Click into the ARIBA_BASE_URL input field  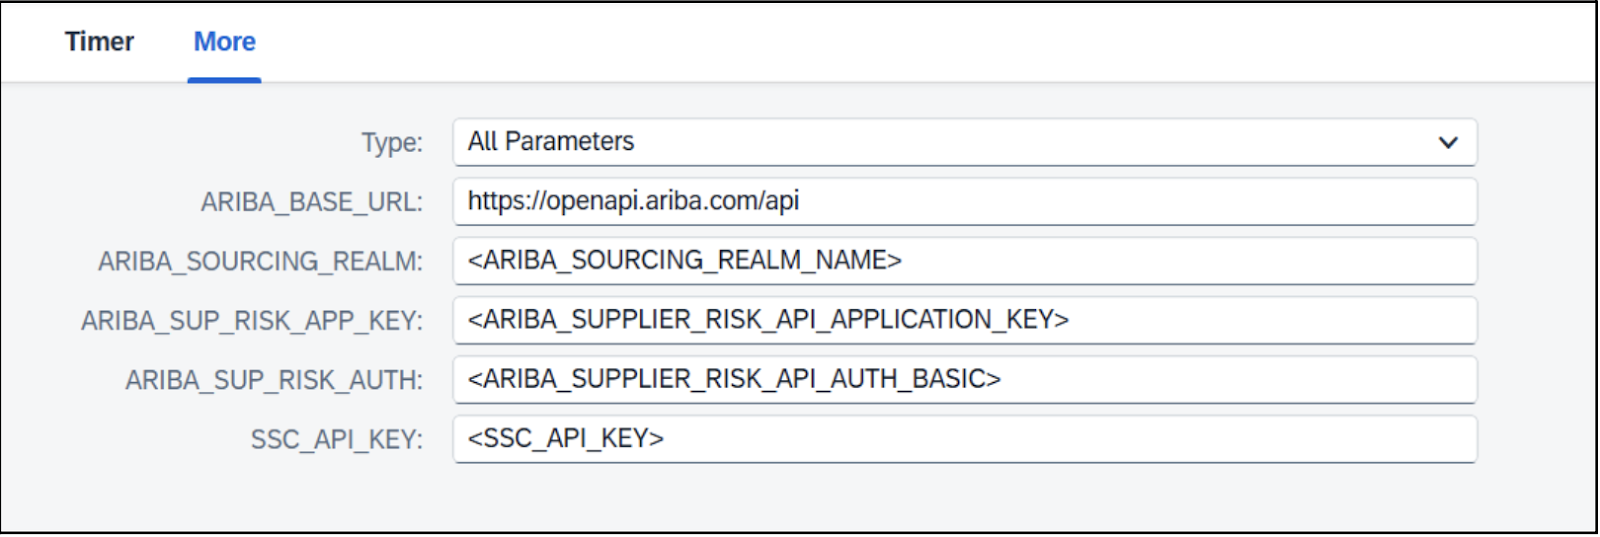[965, 201]
